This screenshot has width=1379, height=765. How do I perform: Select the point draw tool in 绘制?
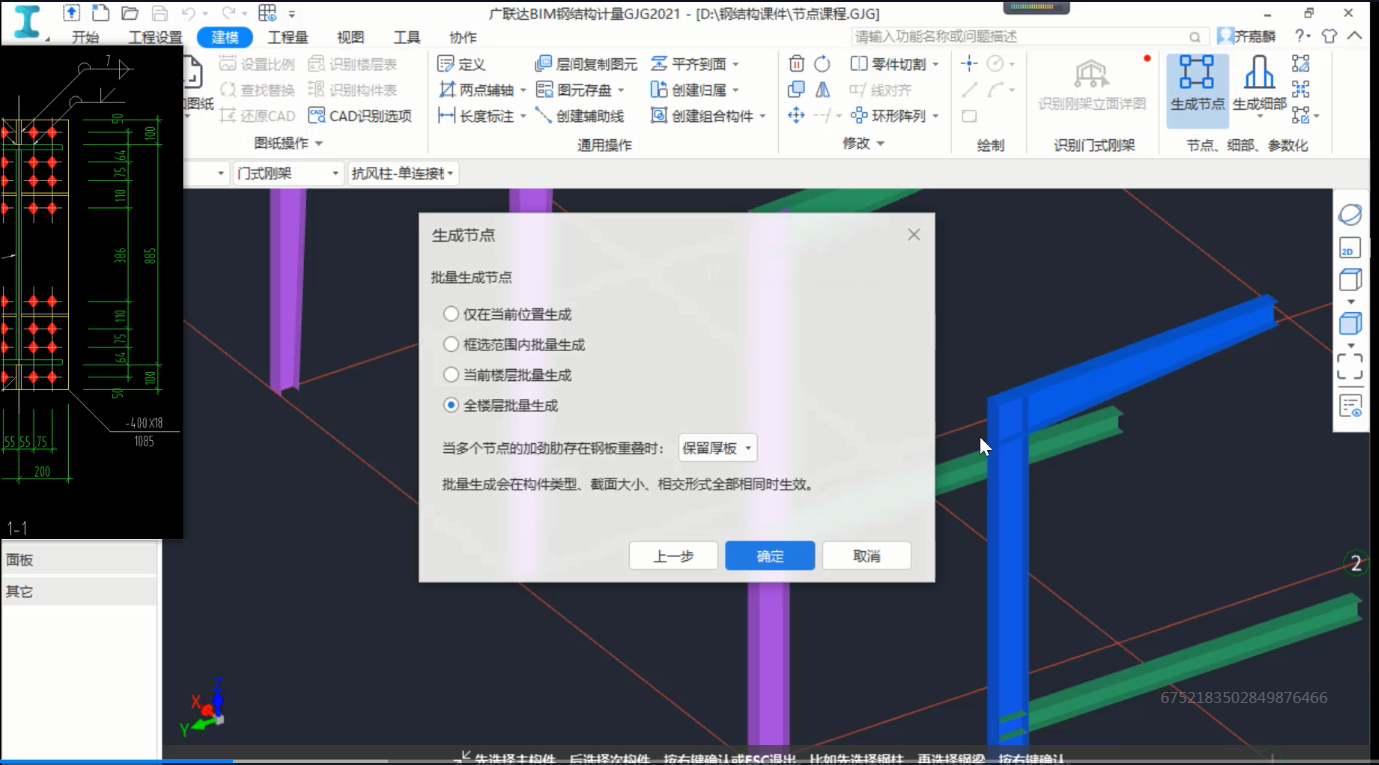coord(969,64)
